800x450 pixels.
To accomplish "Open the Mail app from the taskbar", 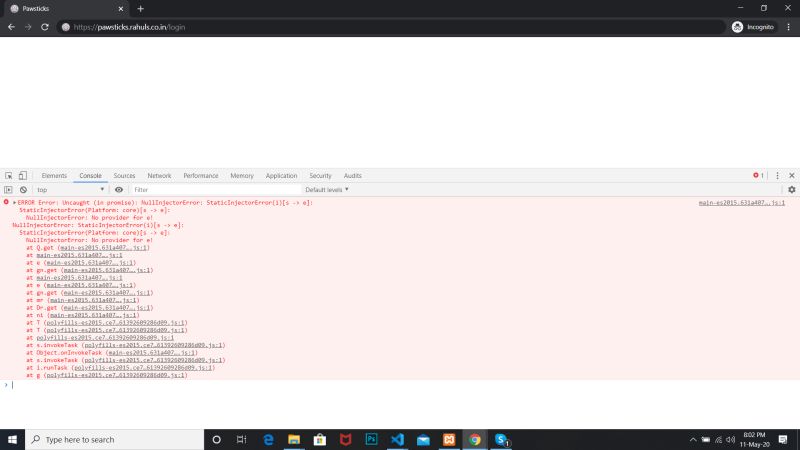I will click(x=423, y=439).
